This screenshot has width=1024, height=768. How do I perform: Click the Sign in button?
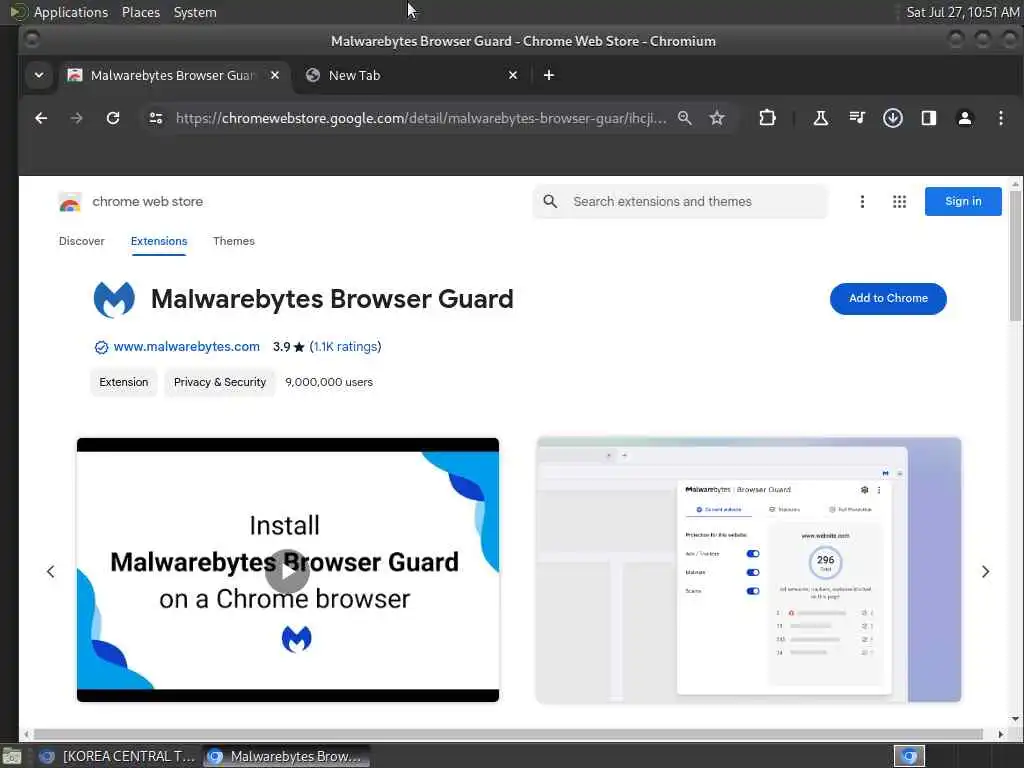pos(963,201)
